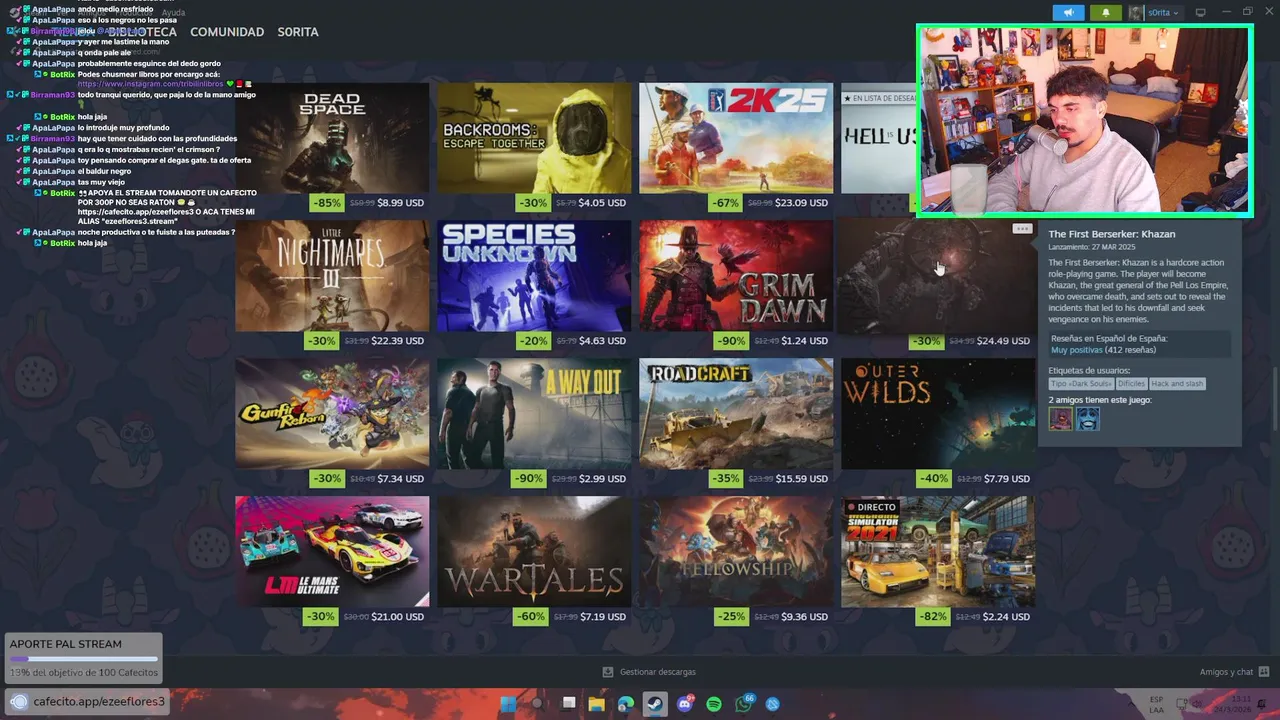Click the "Difíciles" user tag
This screenshot has width=1280, height=720.
tap(1131, 384)
